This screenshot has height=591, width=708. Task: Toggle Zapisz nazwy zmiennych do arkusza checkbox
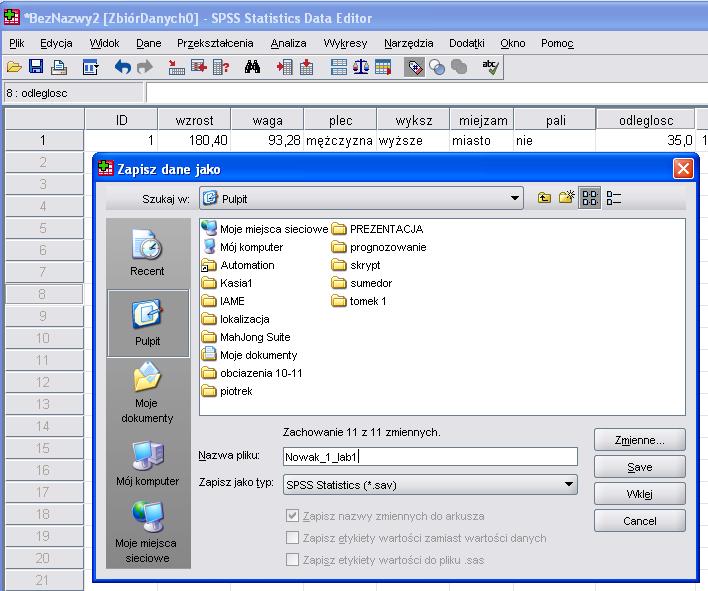pos(293,516)
